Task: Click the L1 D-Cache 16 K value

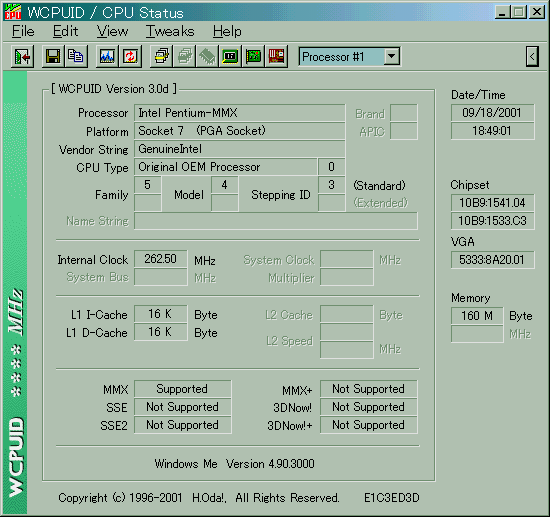Action: pos(161,332)
